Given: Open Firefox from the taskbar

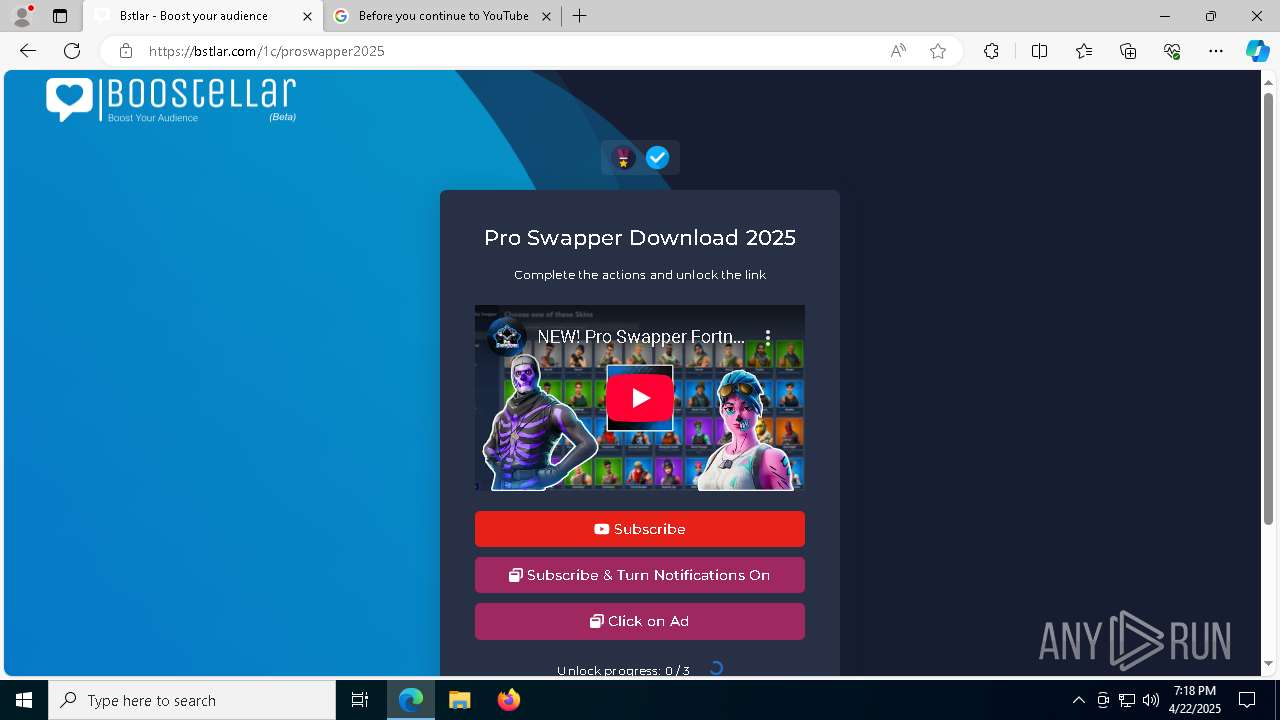Looking at the screenshot, I should [508, 700].
